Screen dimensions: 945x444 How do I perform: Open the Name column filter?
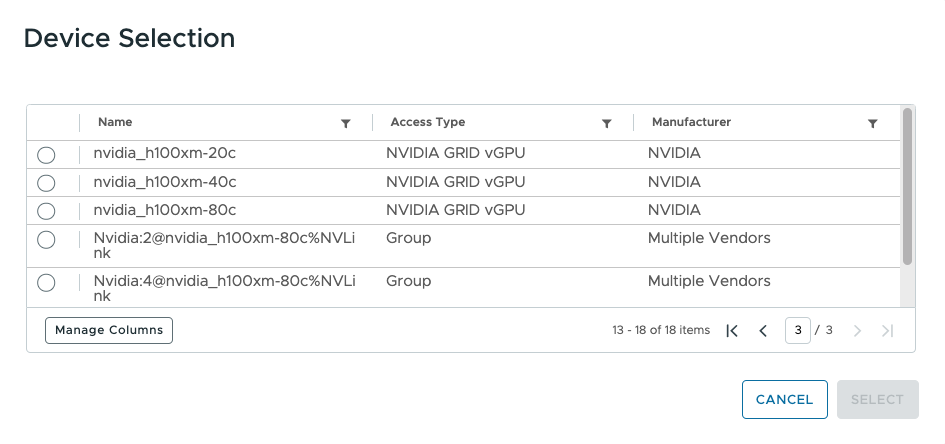pos(346,123)
